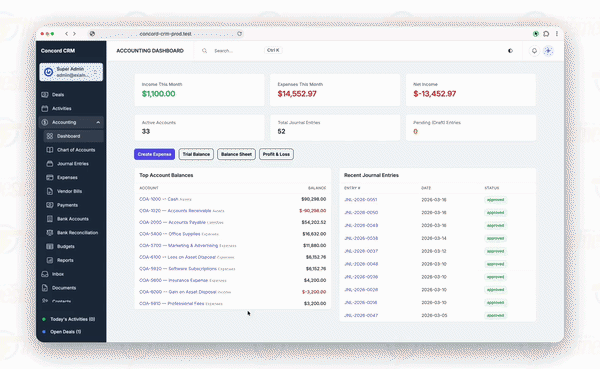The height and width of the screenshot is (369, 600).
Task: Click the Journal Entries icon
Action: click(x=50, y=163)
